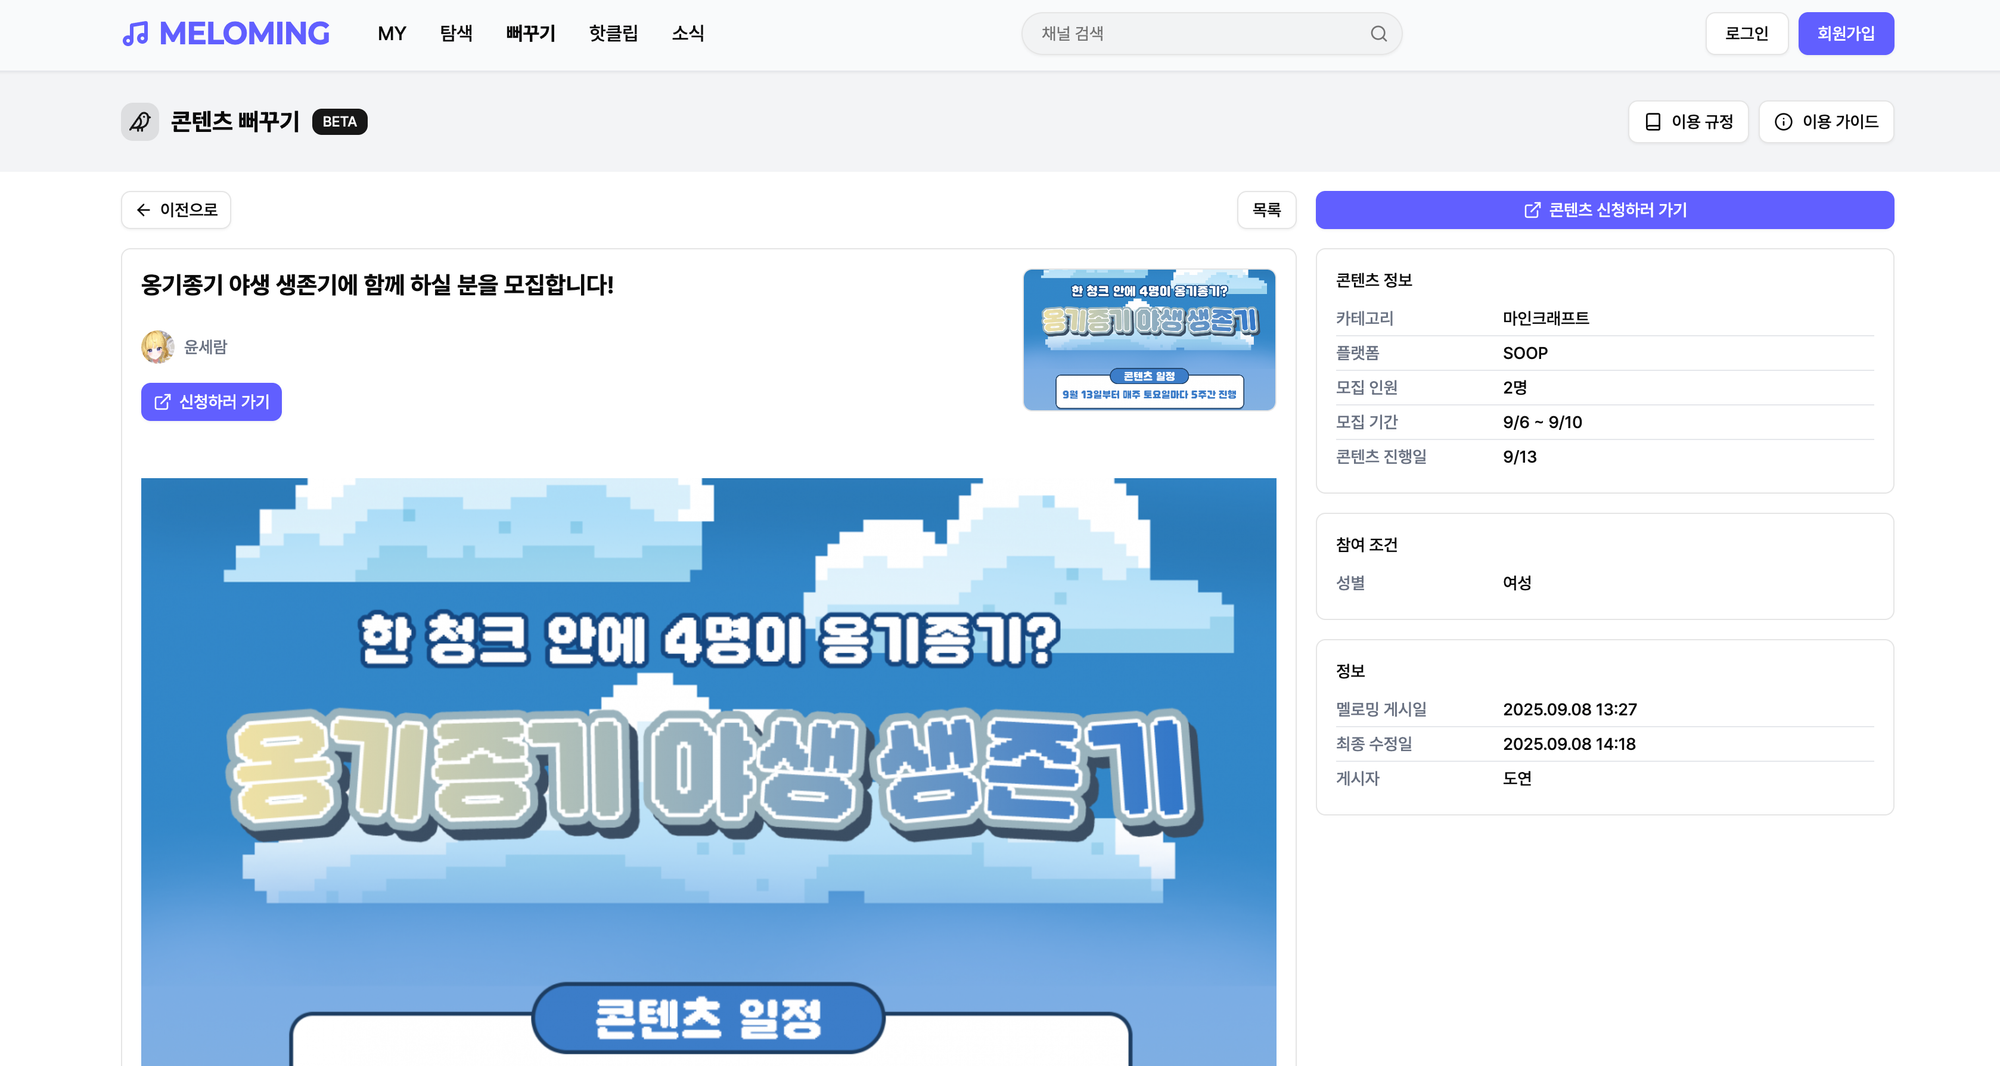
Task: Click the 참여 조건 section heading
Action: (1367, 545)
